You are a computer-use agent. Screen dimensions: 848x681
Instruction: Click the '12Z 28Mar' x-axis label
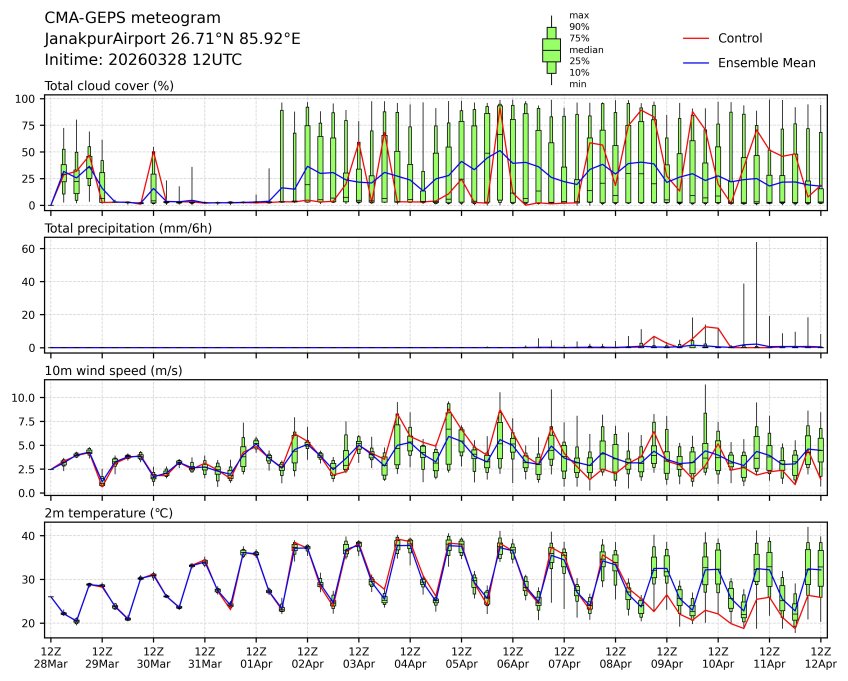tap(51, 657)
